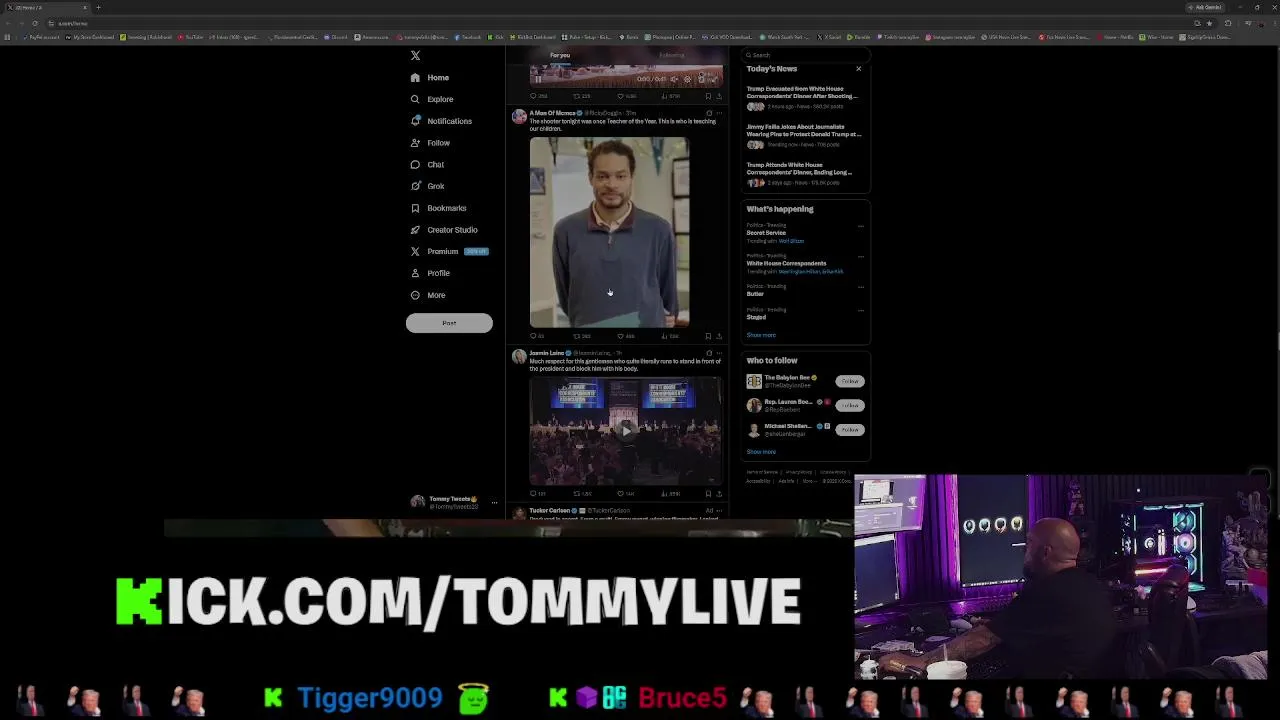Open options for White House Correspondents trend
This screenshot has width=1280, height=720.
tap(860, 256)
